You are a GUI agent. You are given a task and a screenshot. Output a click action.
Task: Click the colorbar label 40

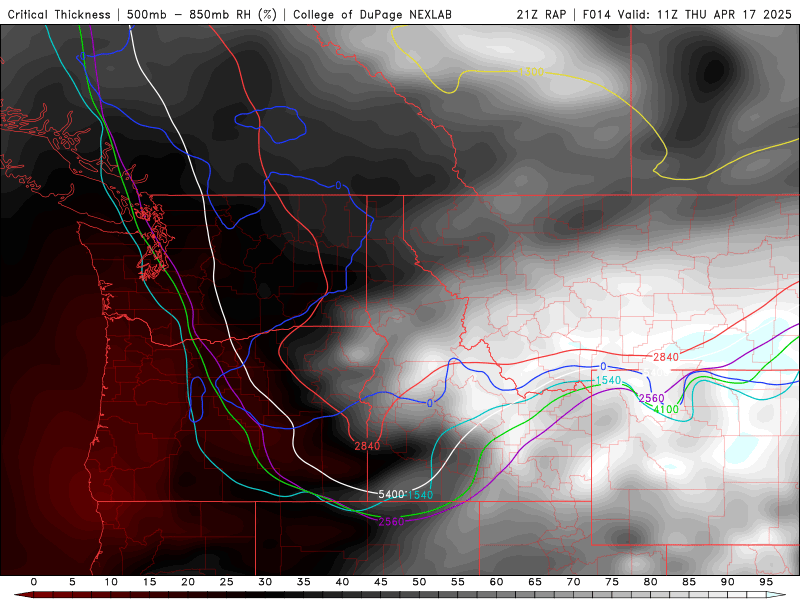pos(342,582)
